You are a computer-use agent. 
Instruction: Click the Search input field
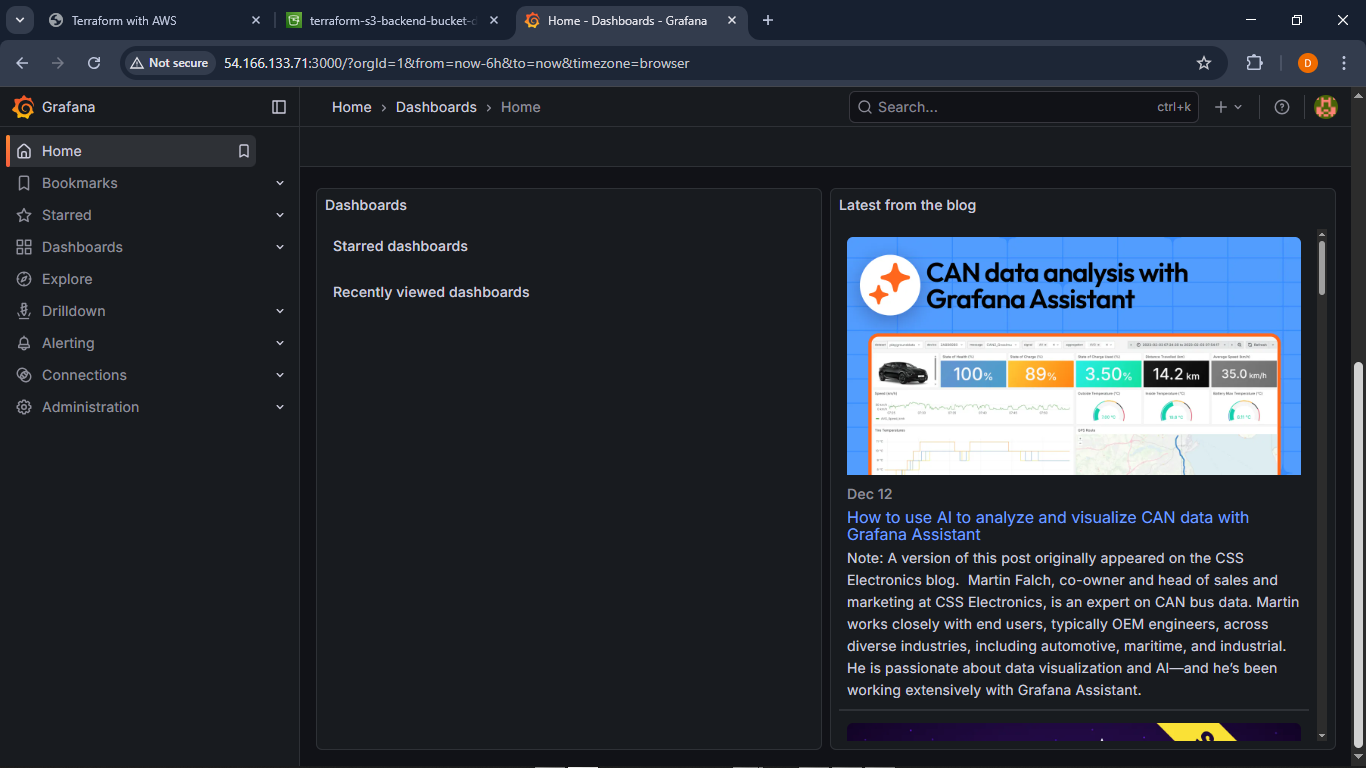(1010, 107)
